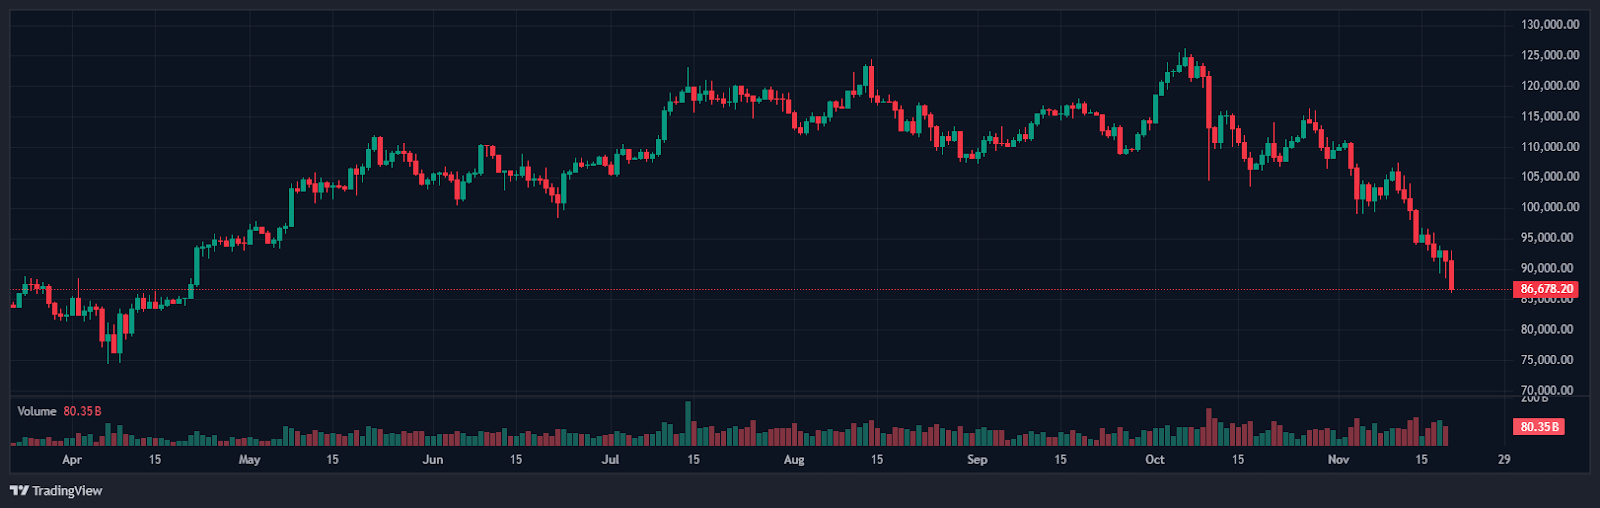This screenshot has width=1600, height=508.
Task: Click the 29 date label on time axis
Action: [1504, 460]
